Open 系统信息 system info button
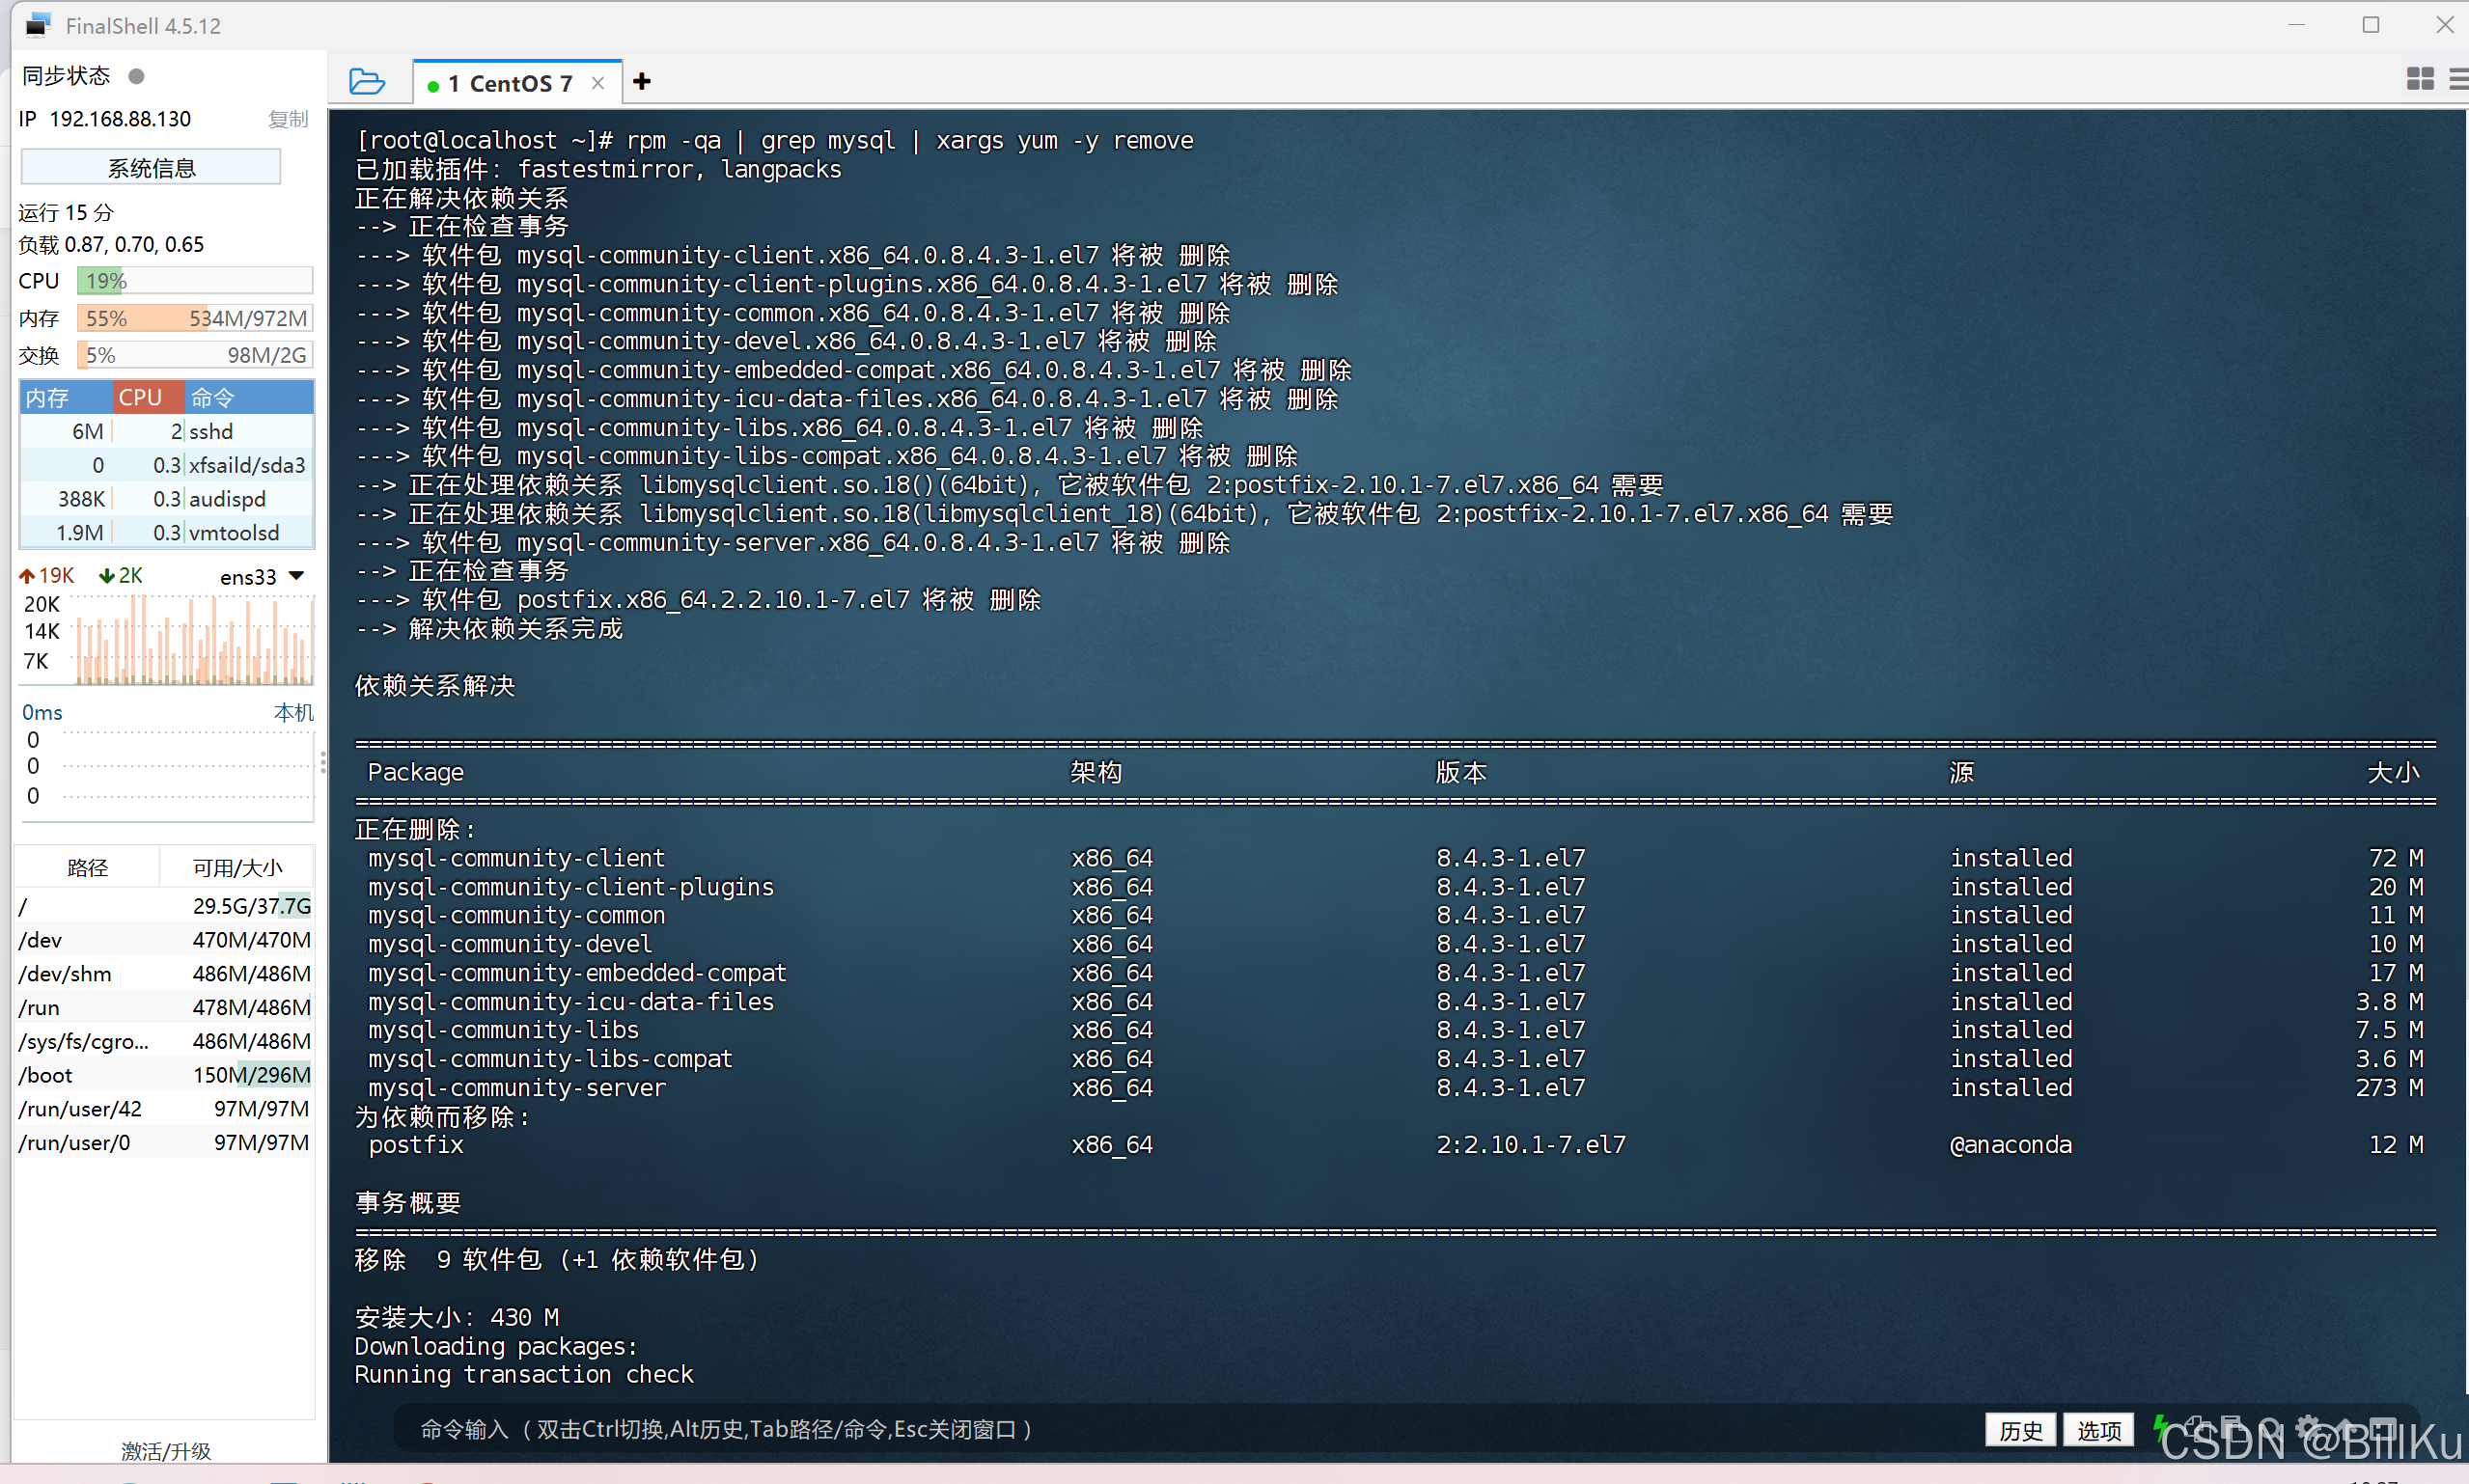This screenshot has width=2469, height=1484. click(151, 167)
